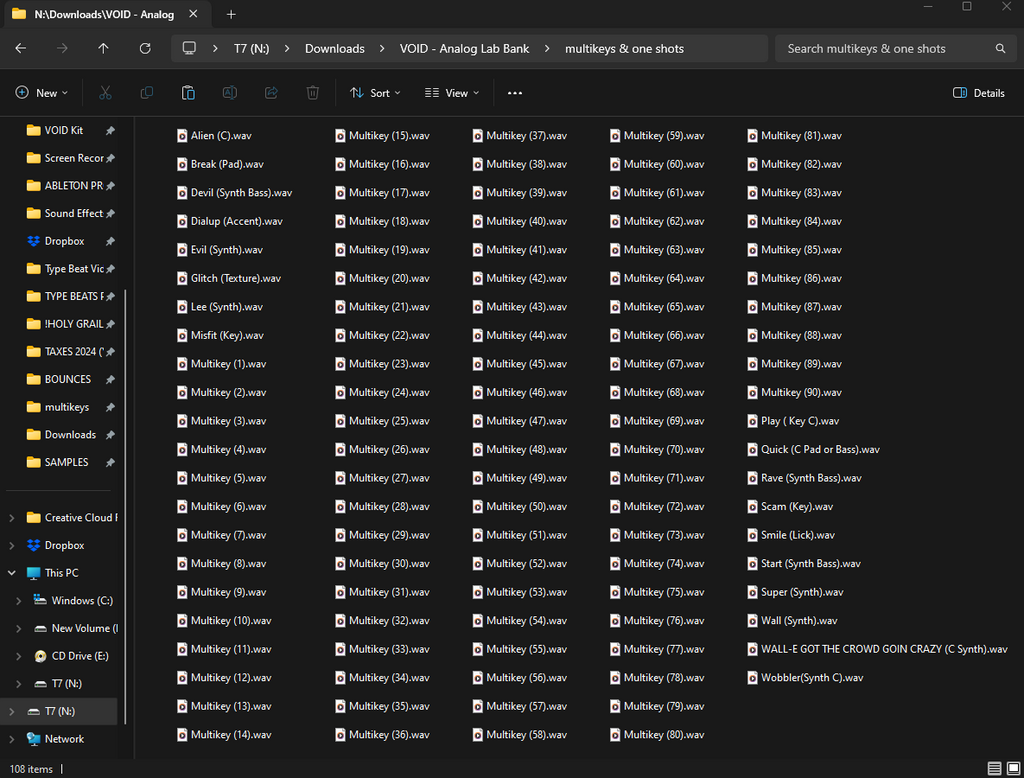Go up one folder level
The width and height of the screenshot is (1024, 778).
103,48
